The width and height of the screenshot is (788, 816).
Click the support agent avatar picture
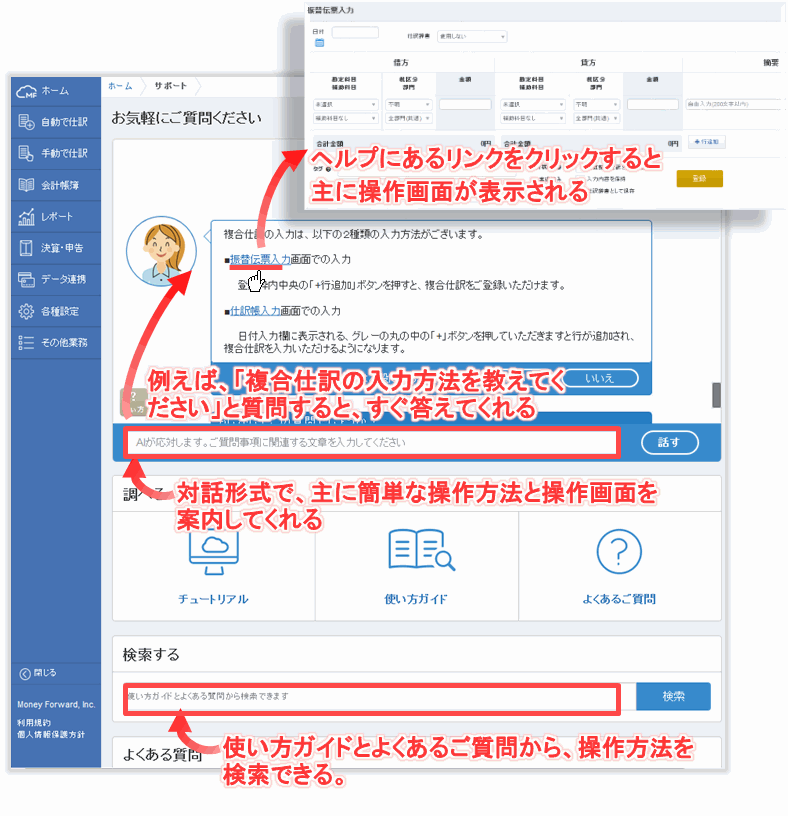click(x=161, y=251)
